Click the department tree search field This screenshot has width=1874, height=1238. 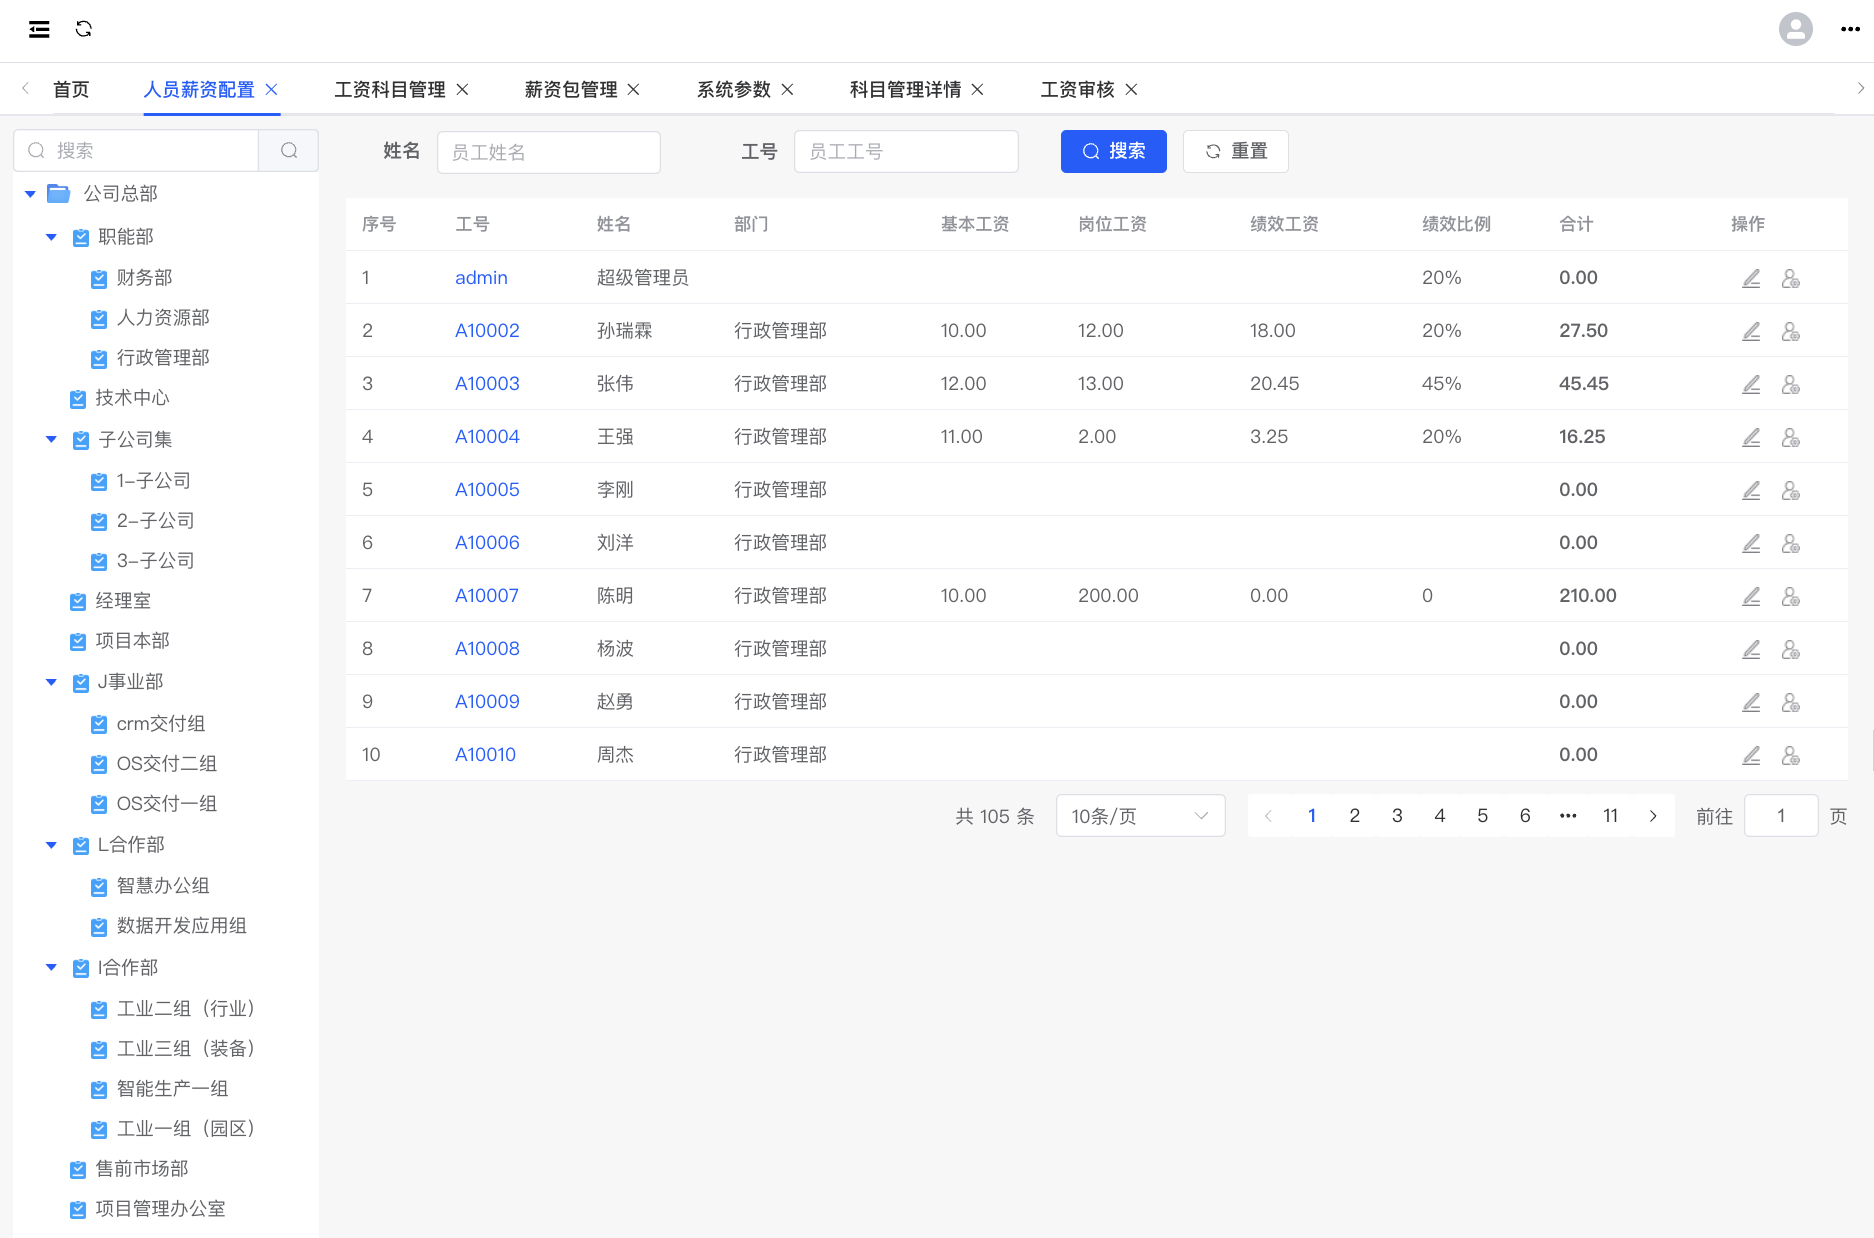pyautogui.click(x=136, y=150)
